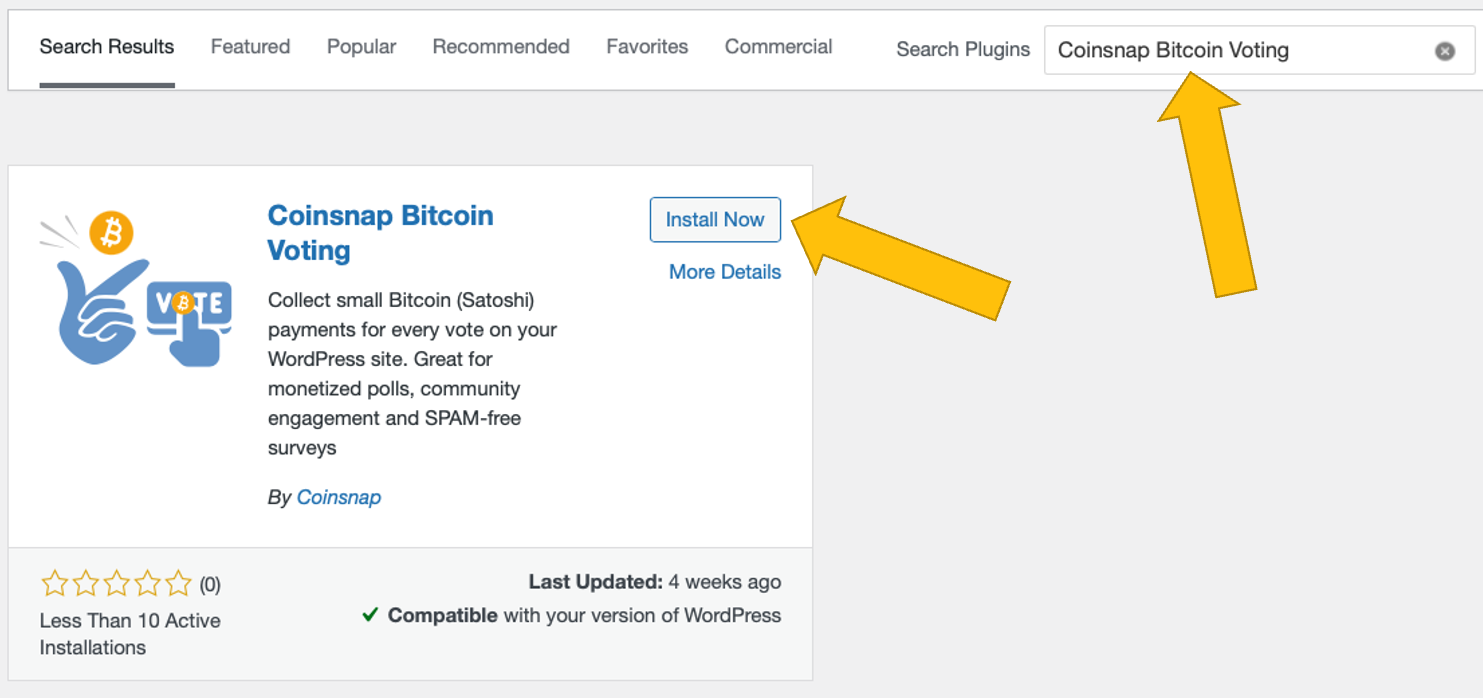Click the fourth rating star
The height and width of the screenshot is (698, 1483).
point(147,583)
